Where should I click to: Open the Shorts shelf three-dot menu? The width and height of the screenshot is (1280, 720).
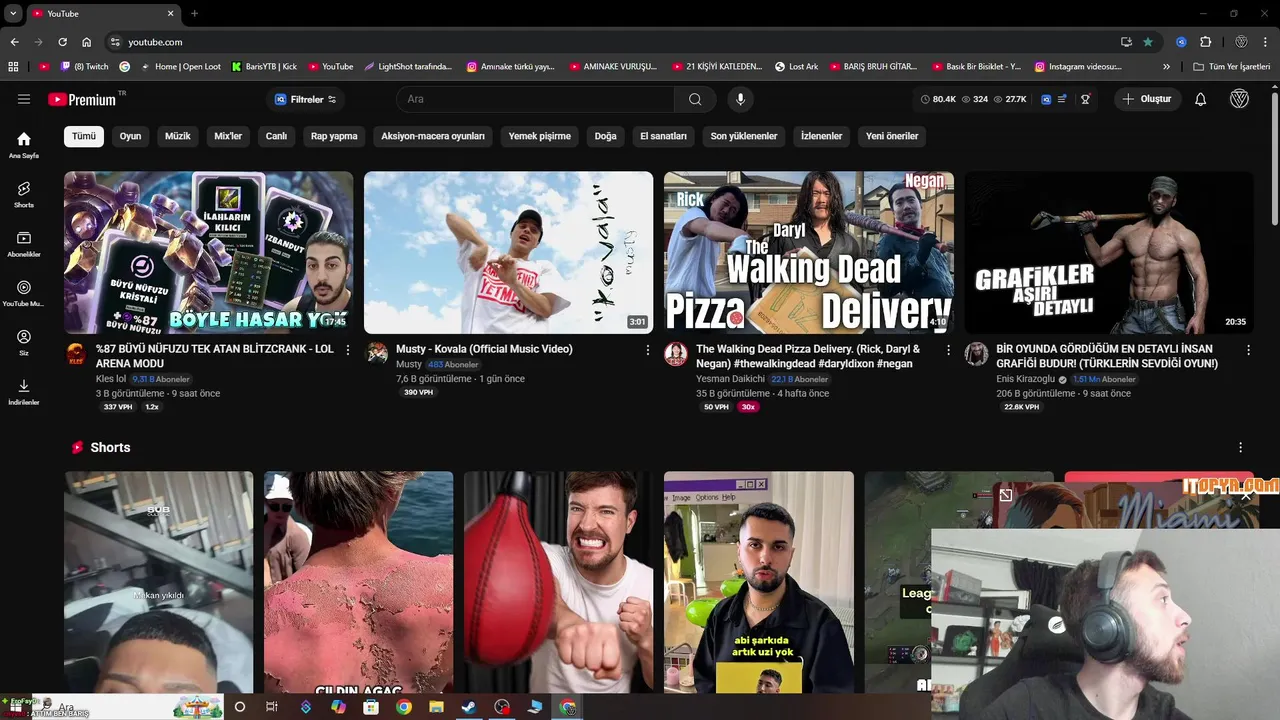(1241, 447)
